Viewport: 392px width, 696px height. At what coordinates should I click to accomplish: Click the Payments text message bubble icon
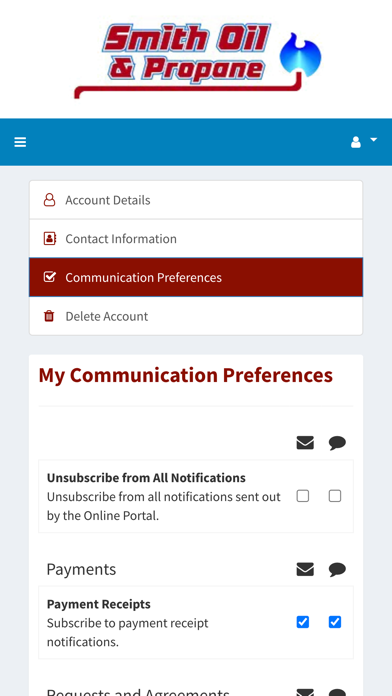(x=337, y=569)
